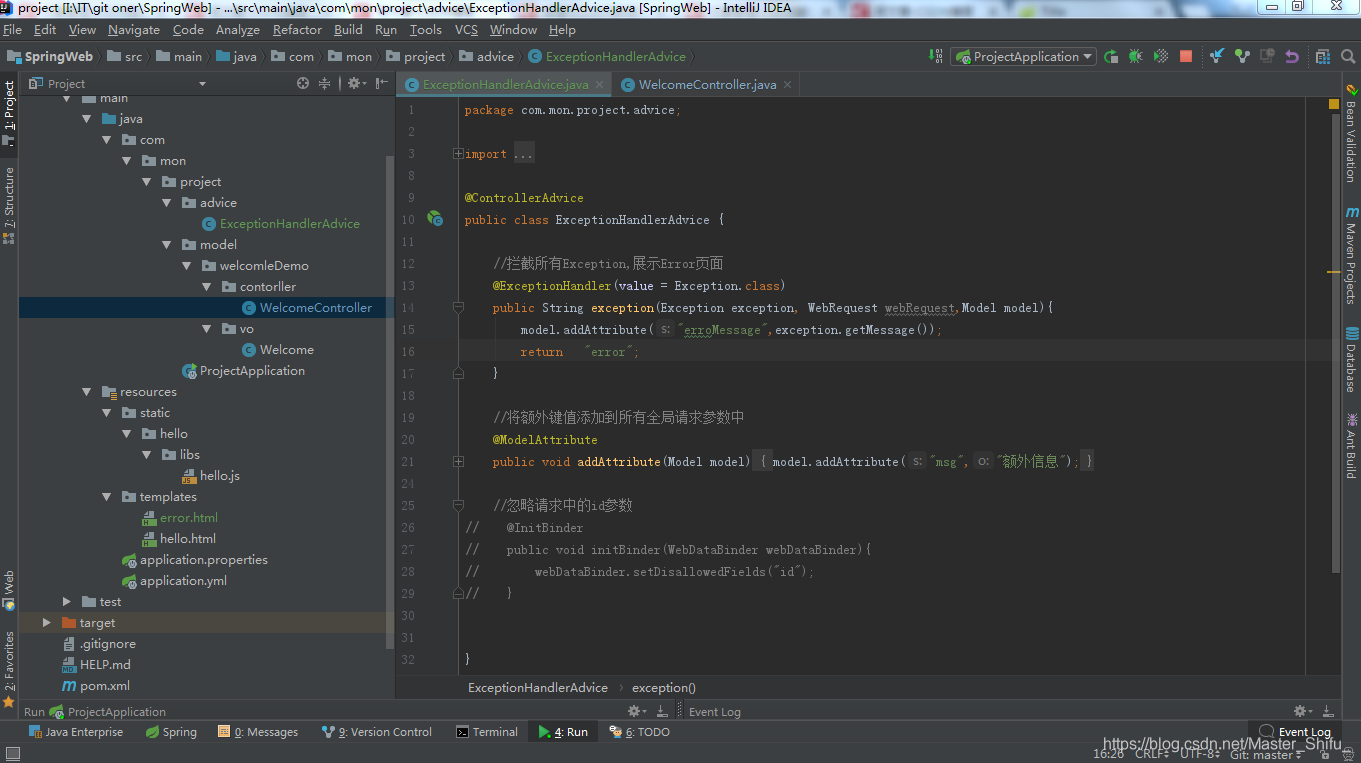Open 9: Version Control tool window
The image size is (1361, 763).
pyautogui.click(x=377, y=732)
